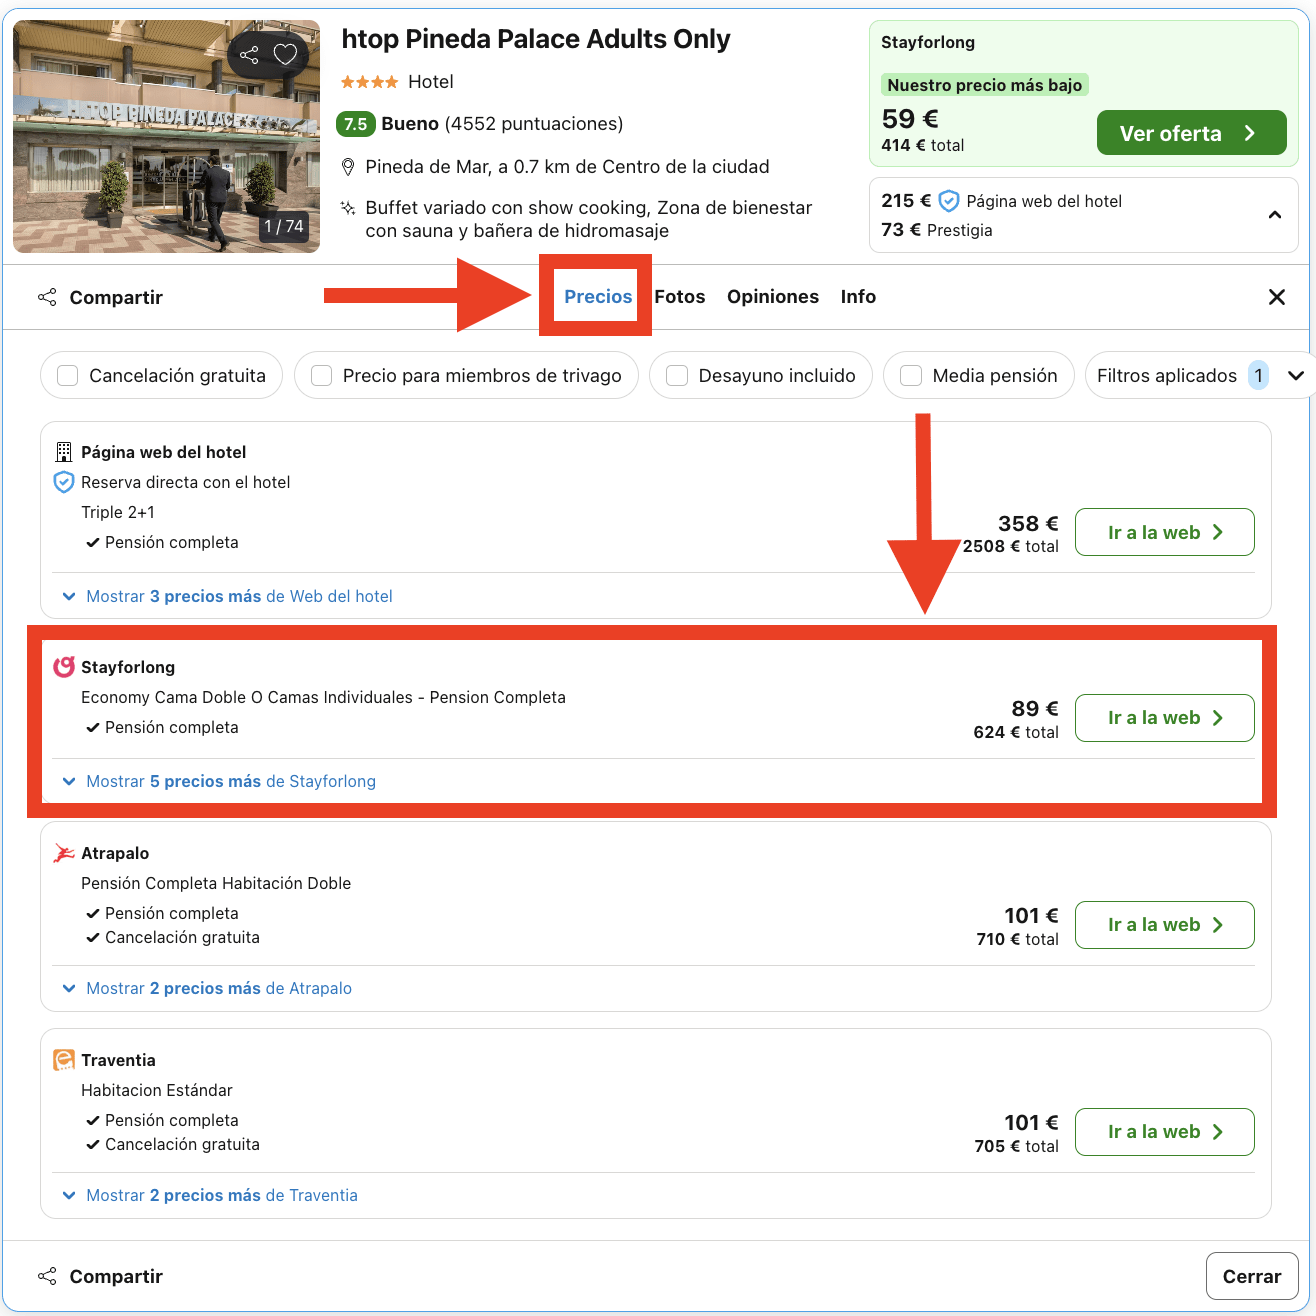This screenshot has width=1316, height=1316.
Task: Enable the Cancelación gratuita checkbox
Action: pos(68,376)
